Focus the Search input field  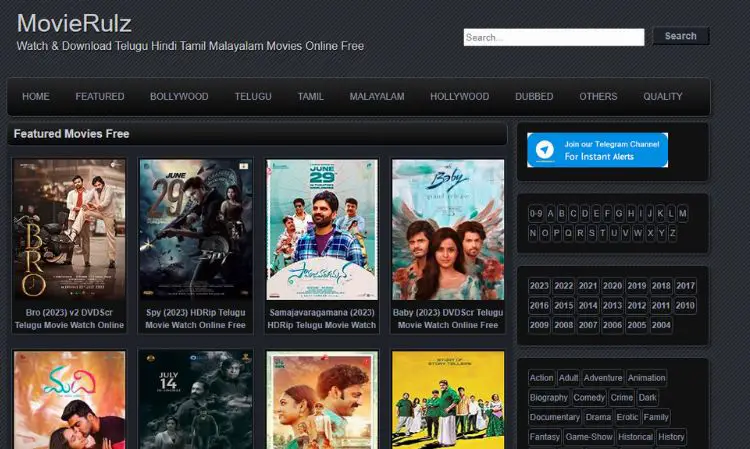click(x=554, y=37)
